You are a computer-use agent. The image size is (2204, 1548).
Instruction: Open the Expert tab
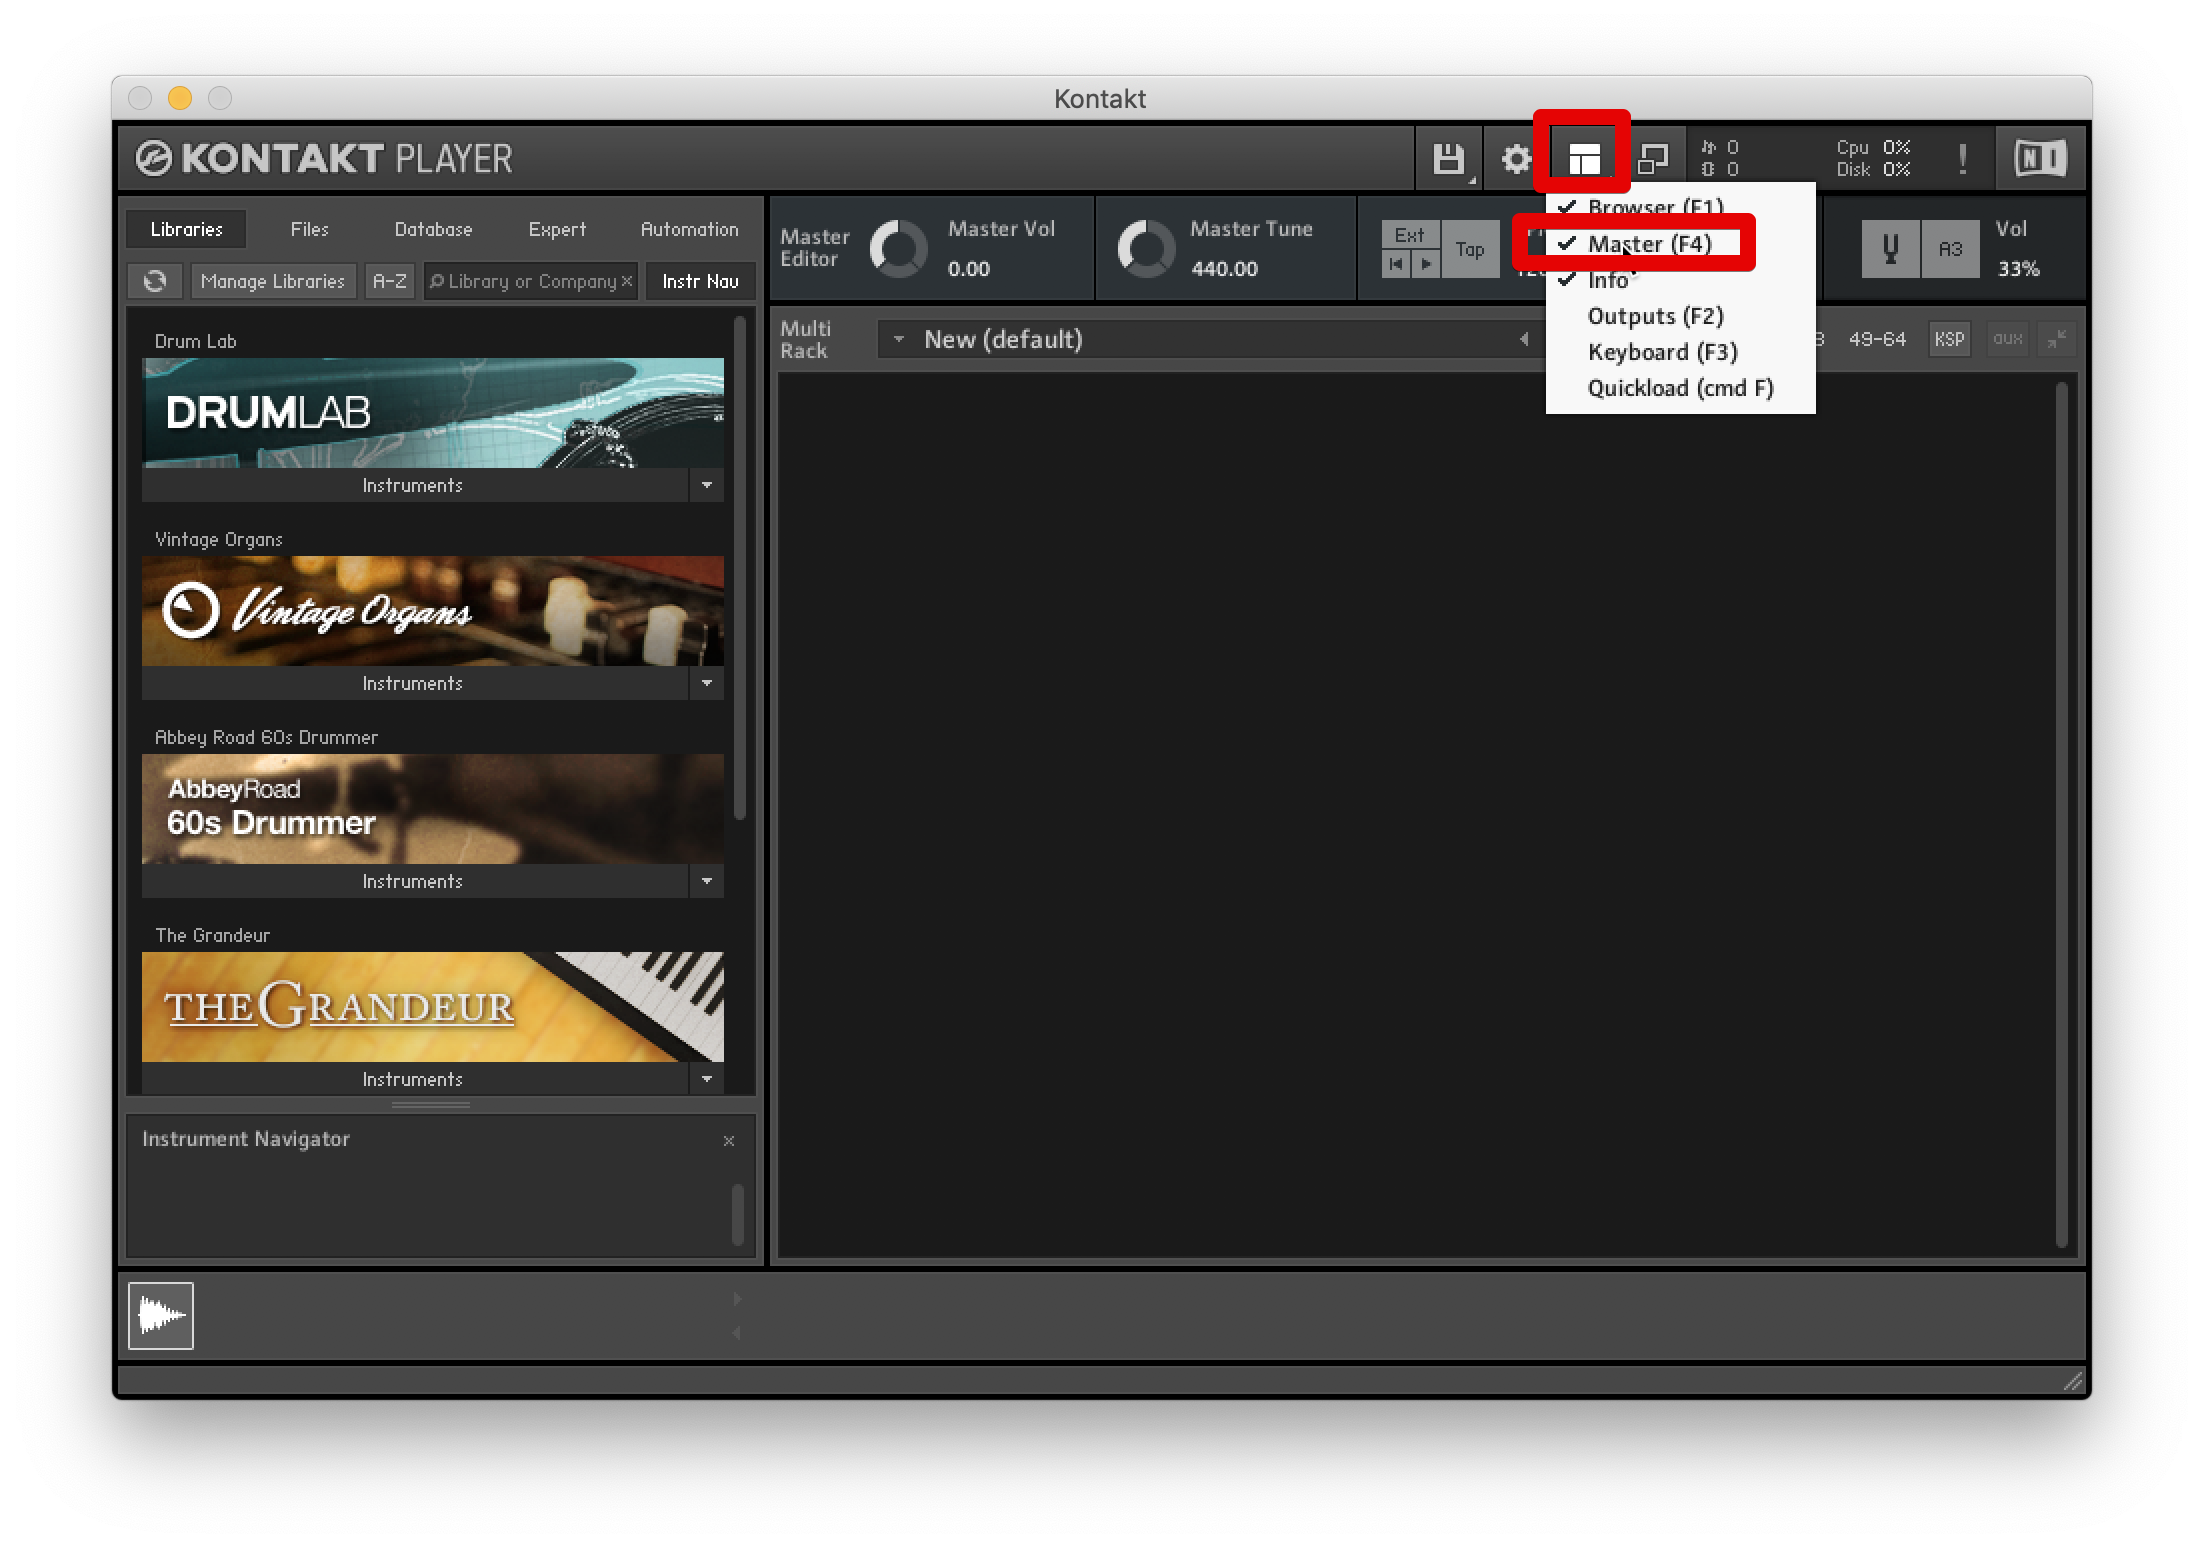(557, 230)
